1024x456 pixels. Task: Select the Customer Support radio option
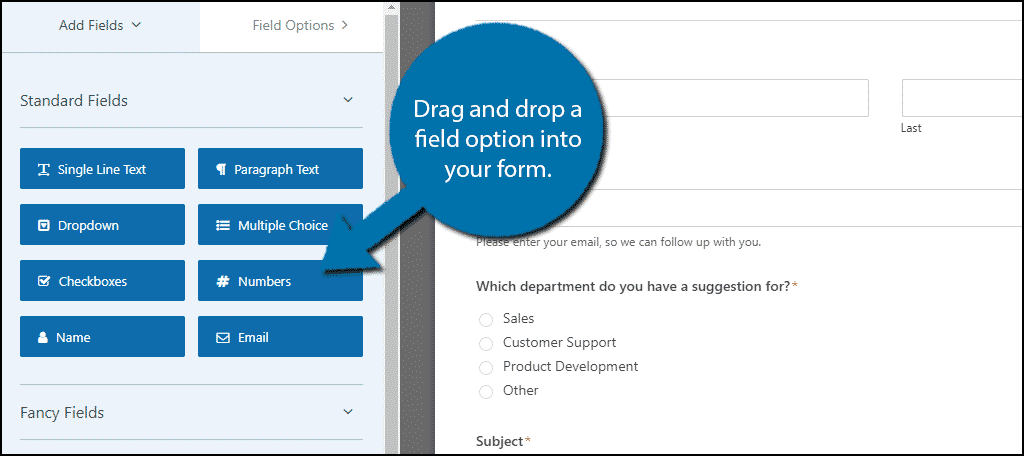(x=485, y=344)
